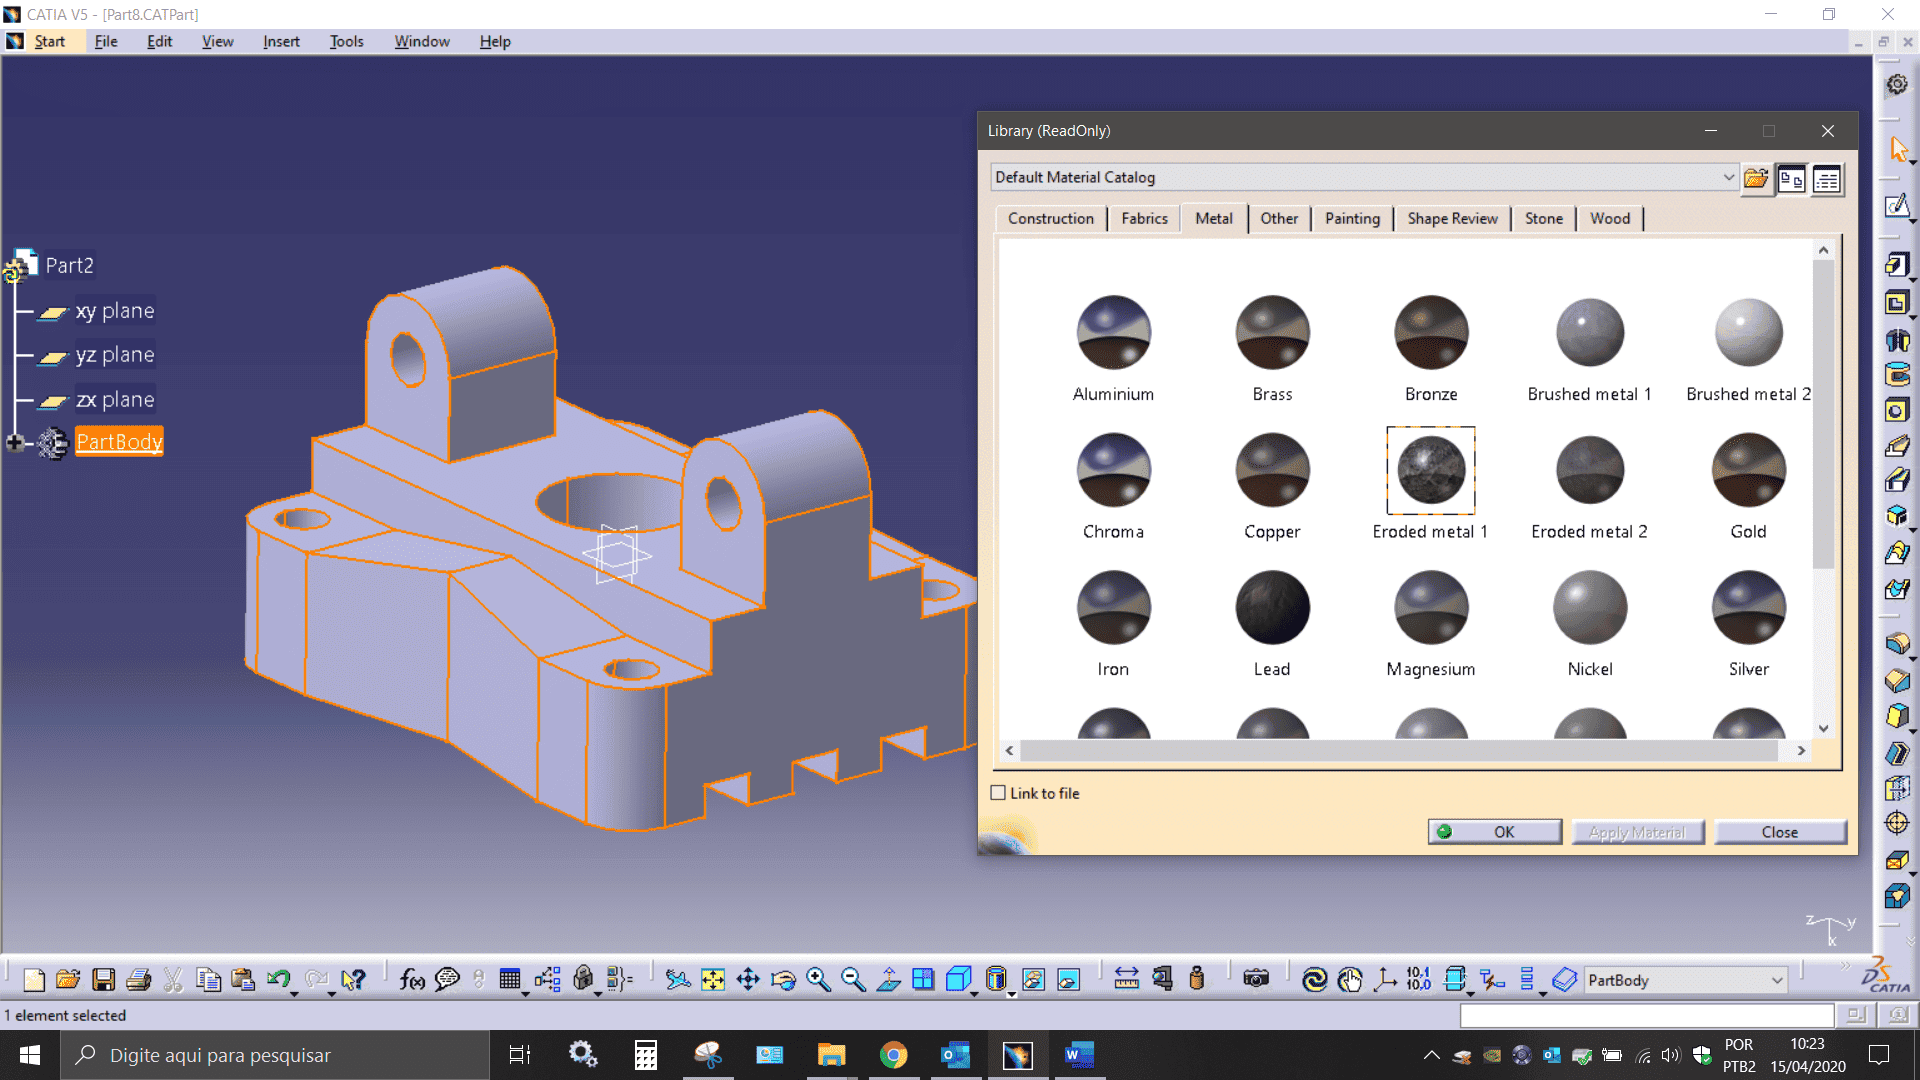
Task: Switch library to list display mode
Action: [1827, 179]
